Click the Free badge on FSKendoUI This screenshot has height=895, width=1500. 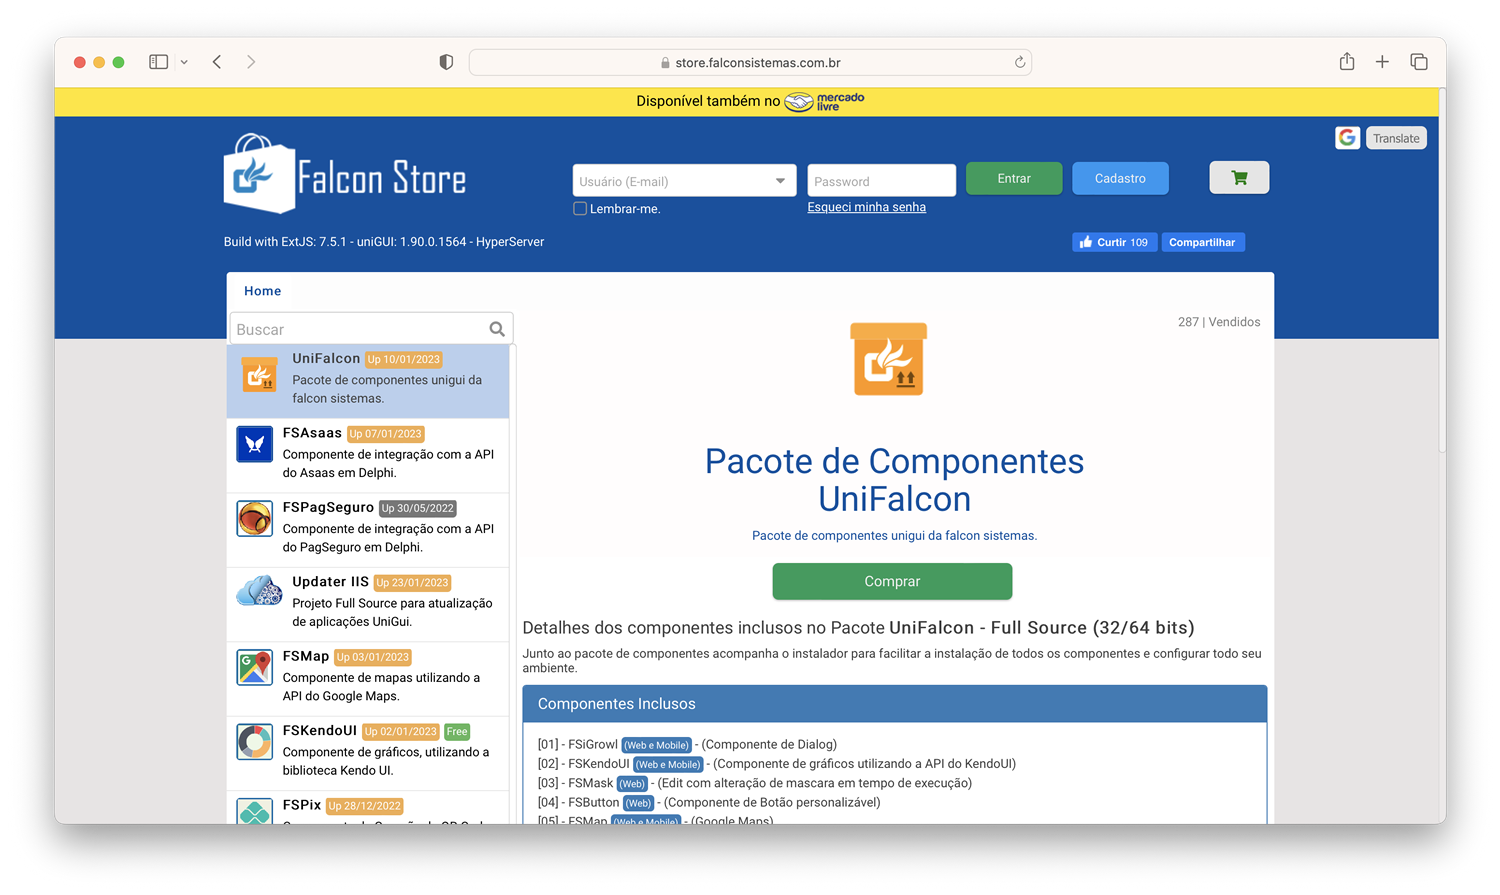[x=457, y=732]
